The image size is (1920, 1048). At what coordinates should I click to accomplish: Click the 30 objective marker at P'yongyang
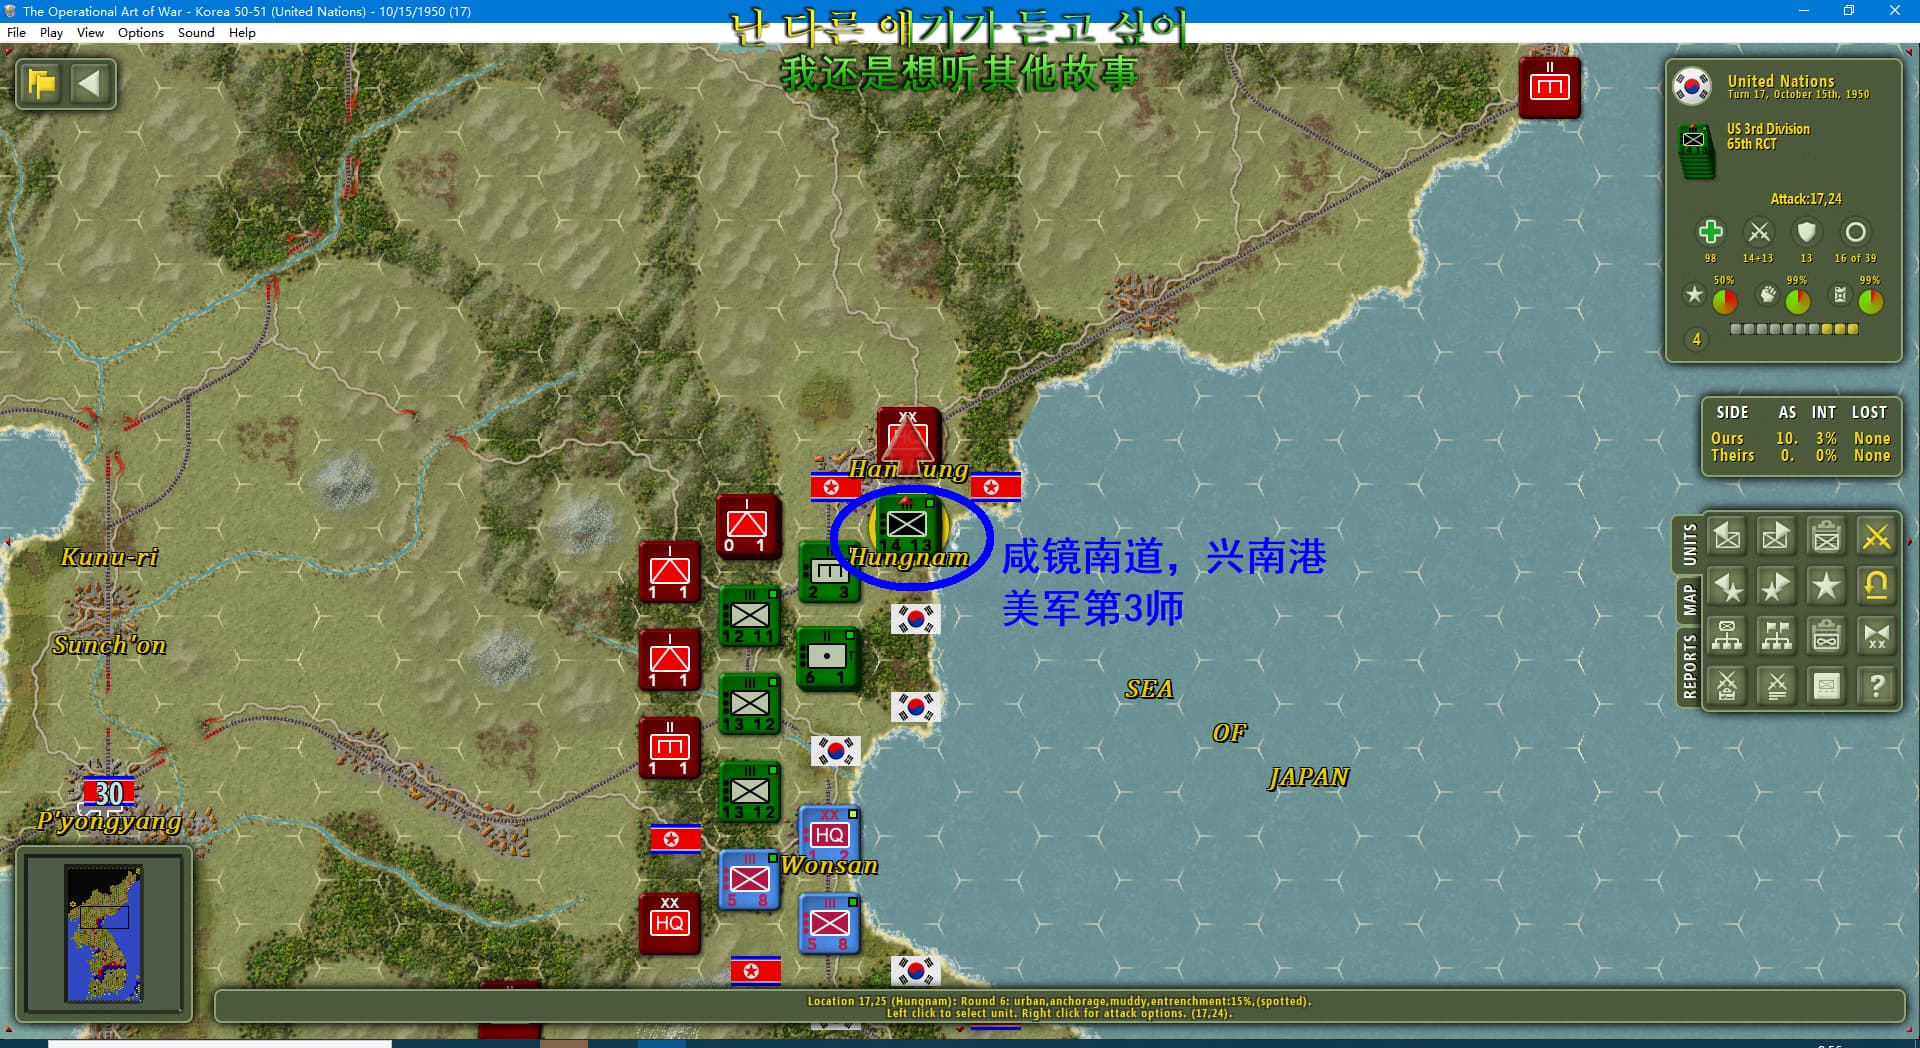(x=108, y=793)
